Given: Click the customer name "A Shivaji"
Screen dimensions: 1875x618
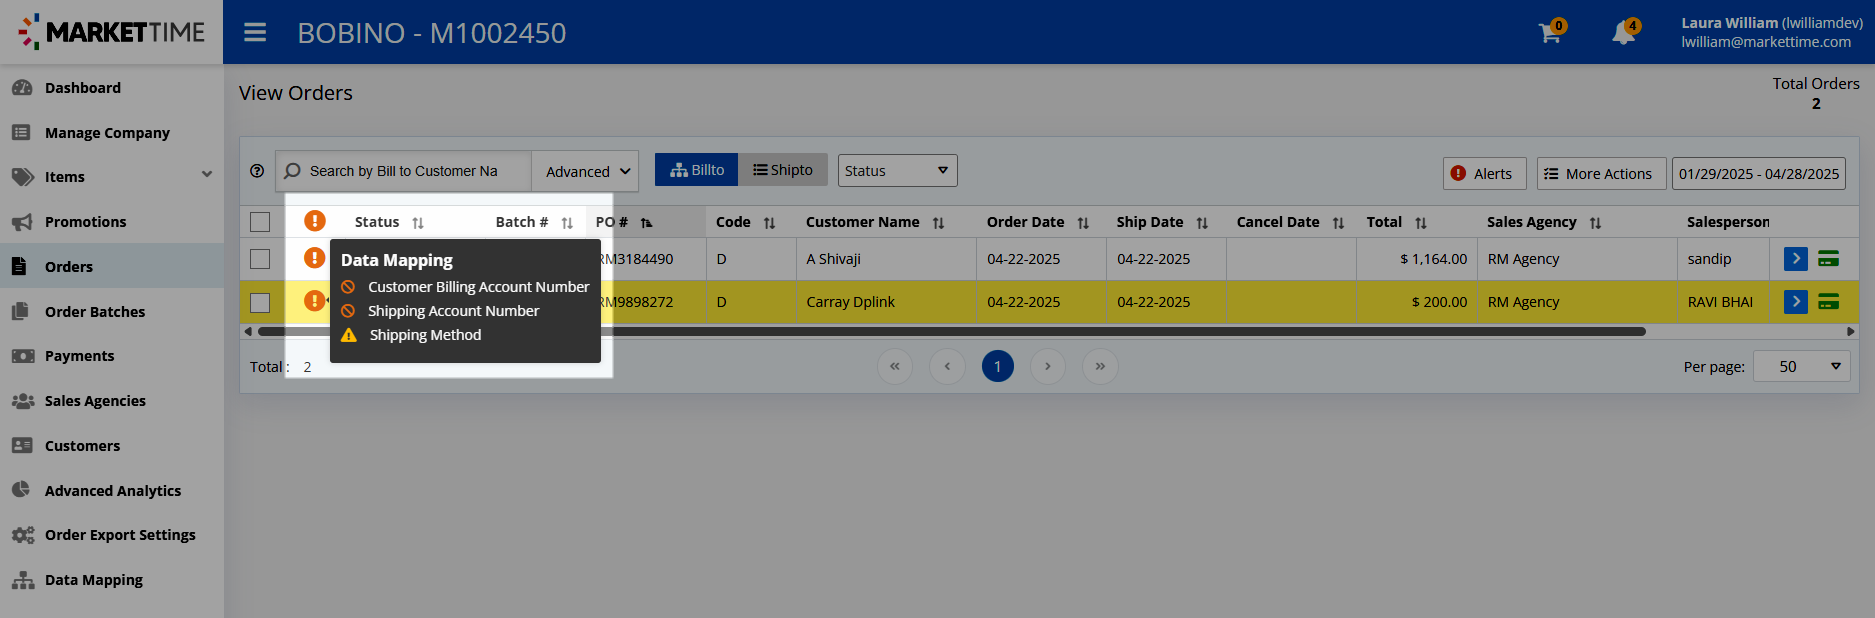Looking at the screenshot, I should (x=834, y=259).
